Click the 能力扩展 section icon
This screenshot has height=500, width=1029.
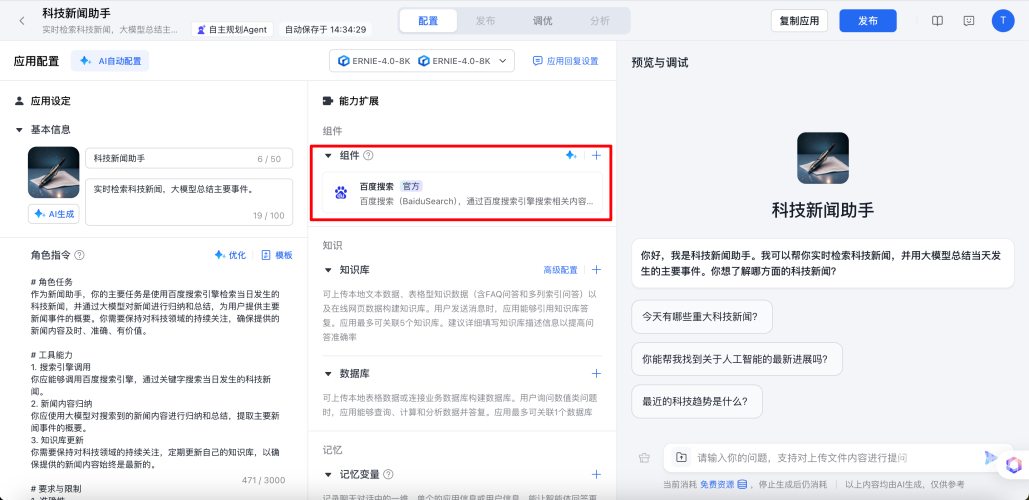coord(327,101)
